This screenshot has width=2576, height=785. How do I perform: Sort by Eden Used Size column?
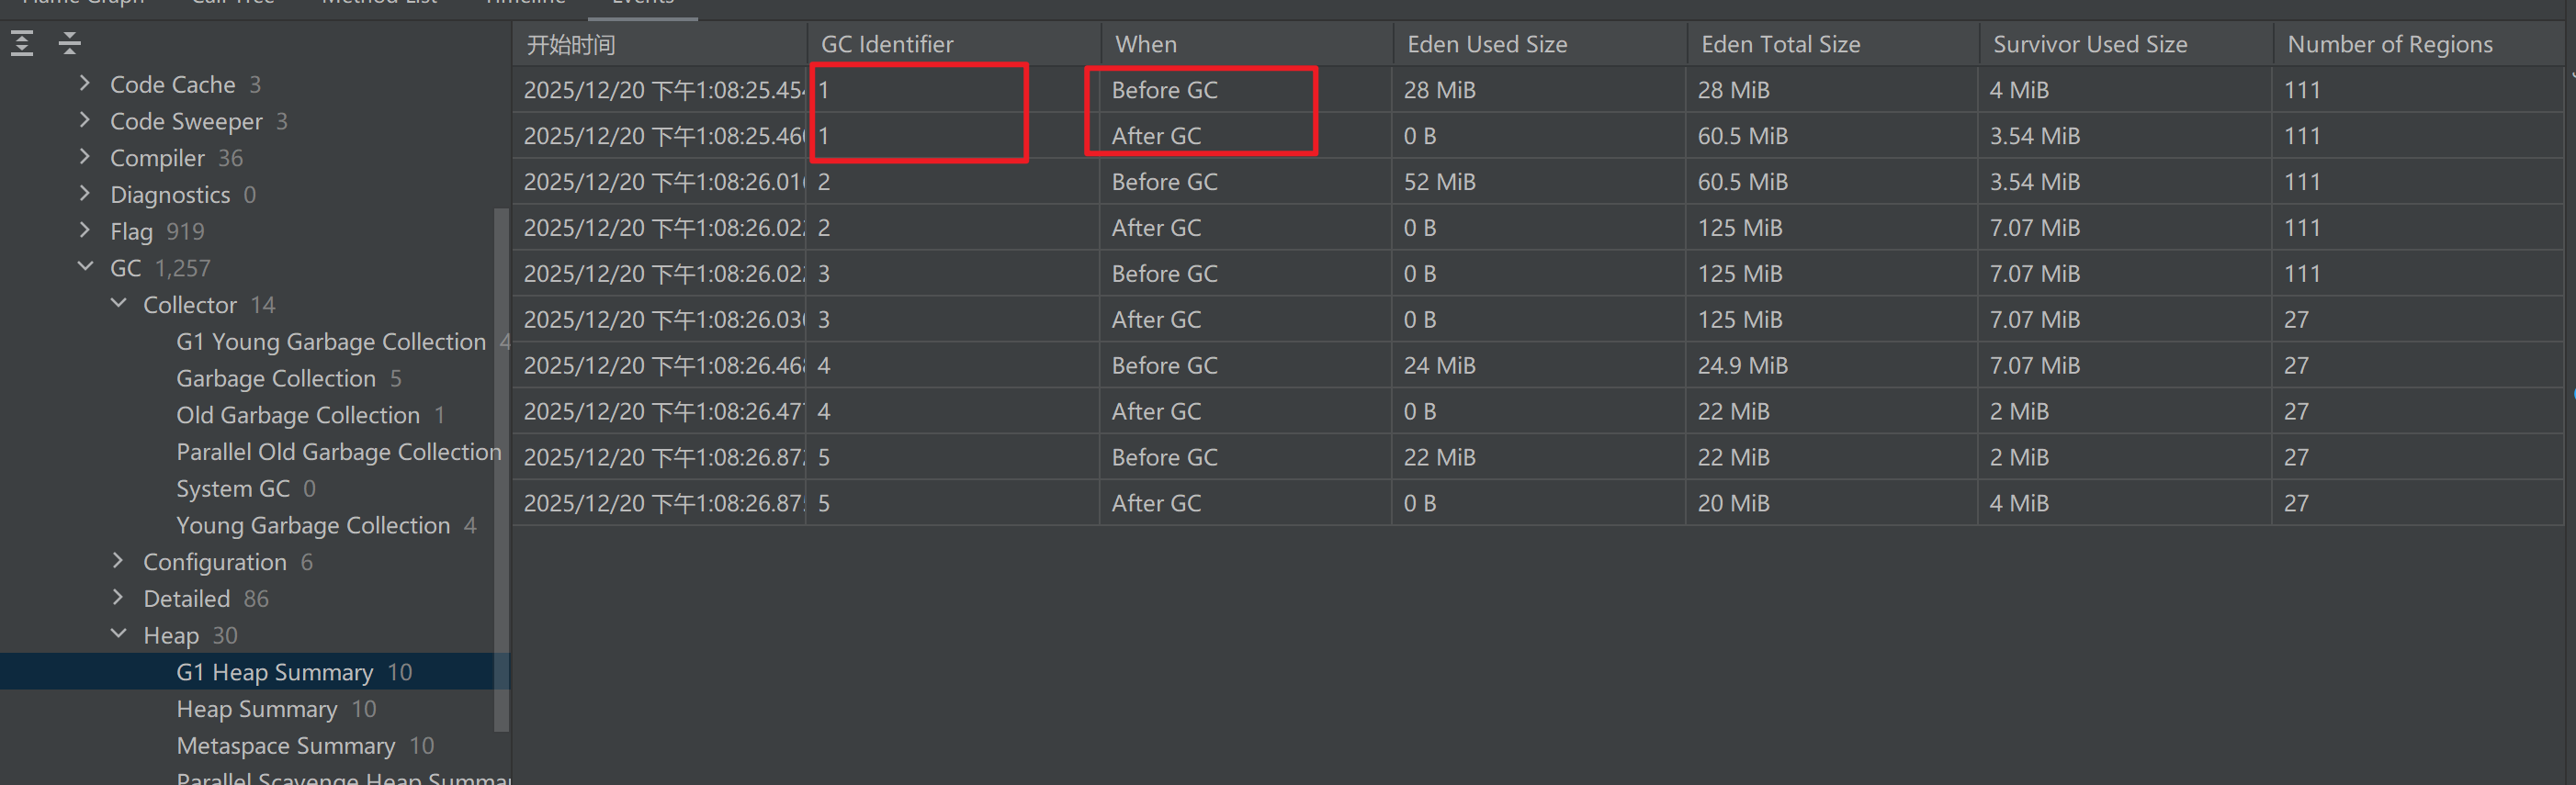[x=1486, y=44]
